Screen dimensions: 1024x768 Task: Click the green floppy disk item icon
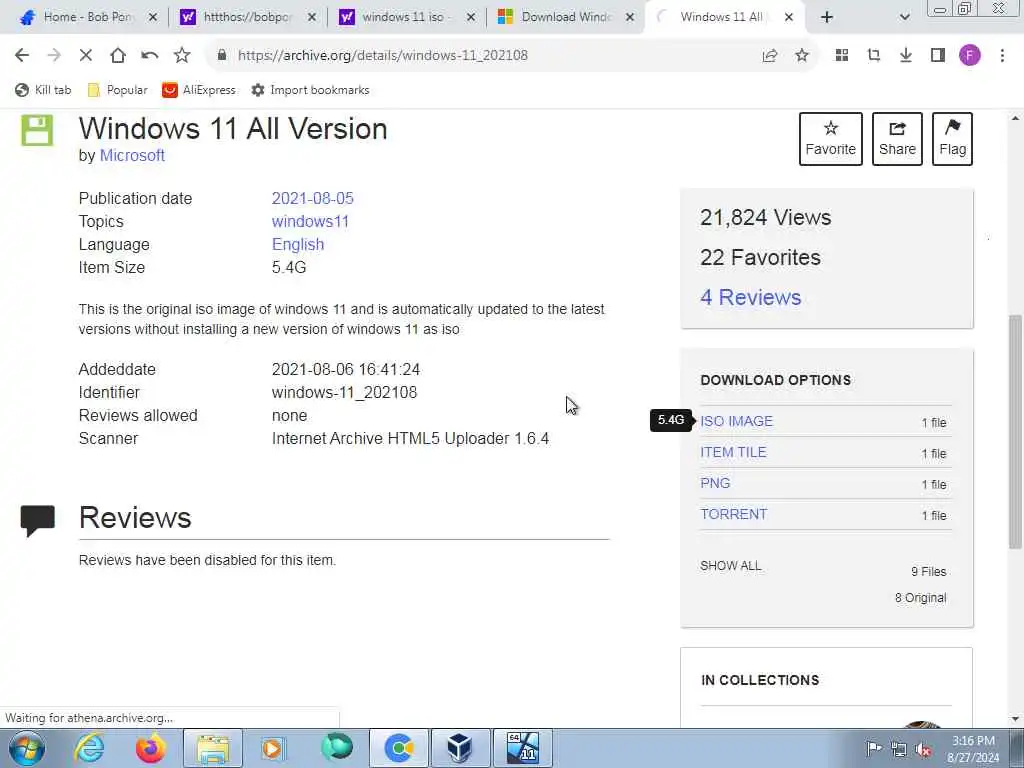tap(37, 130)
